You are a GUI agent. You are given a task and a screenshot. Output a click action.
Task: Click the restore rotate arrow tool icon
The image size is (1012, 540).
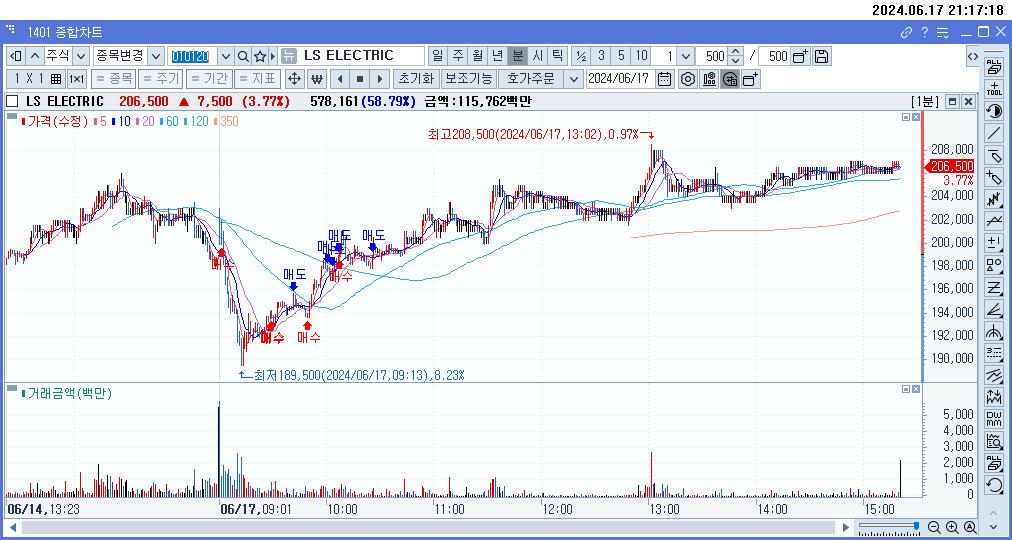[994, 485]
